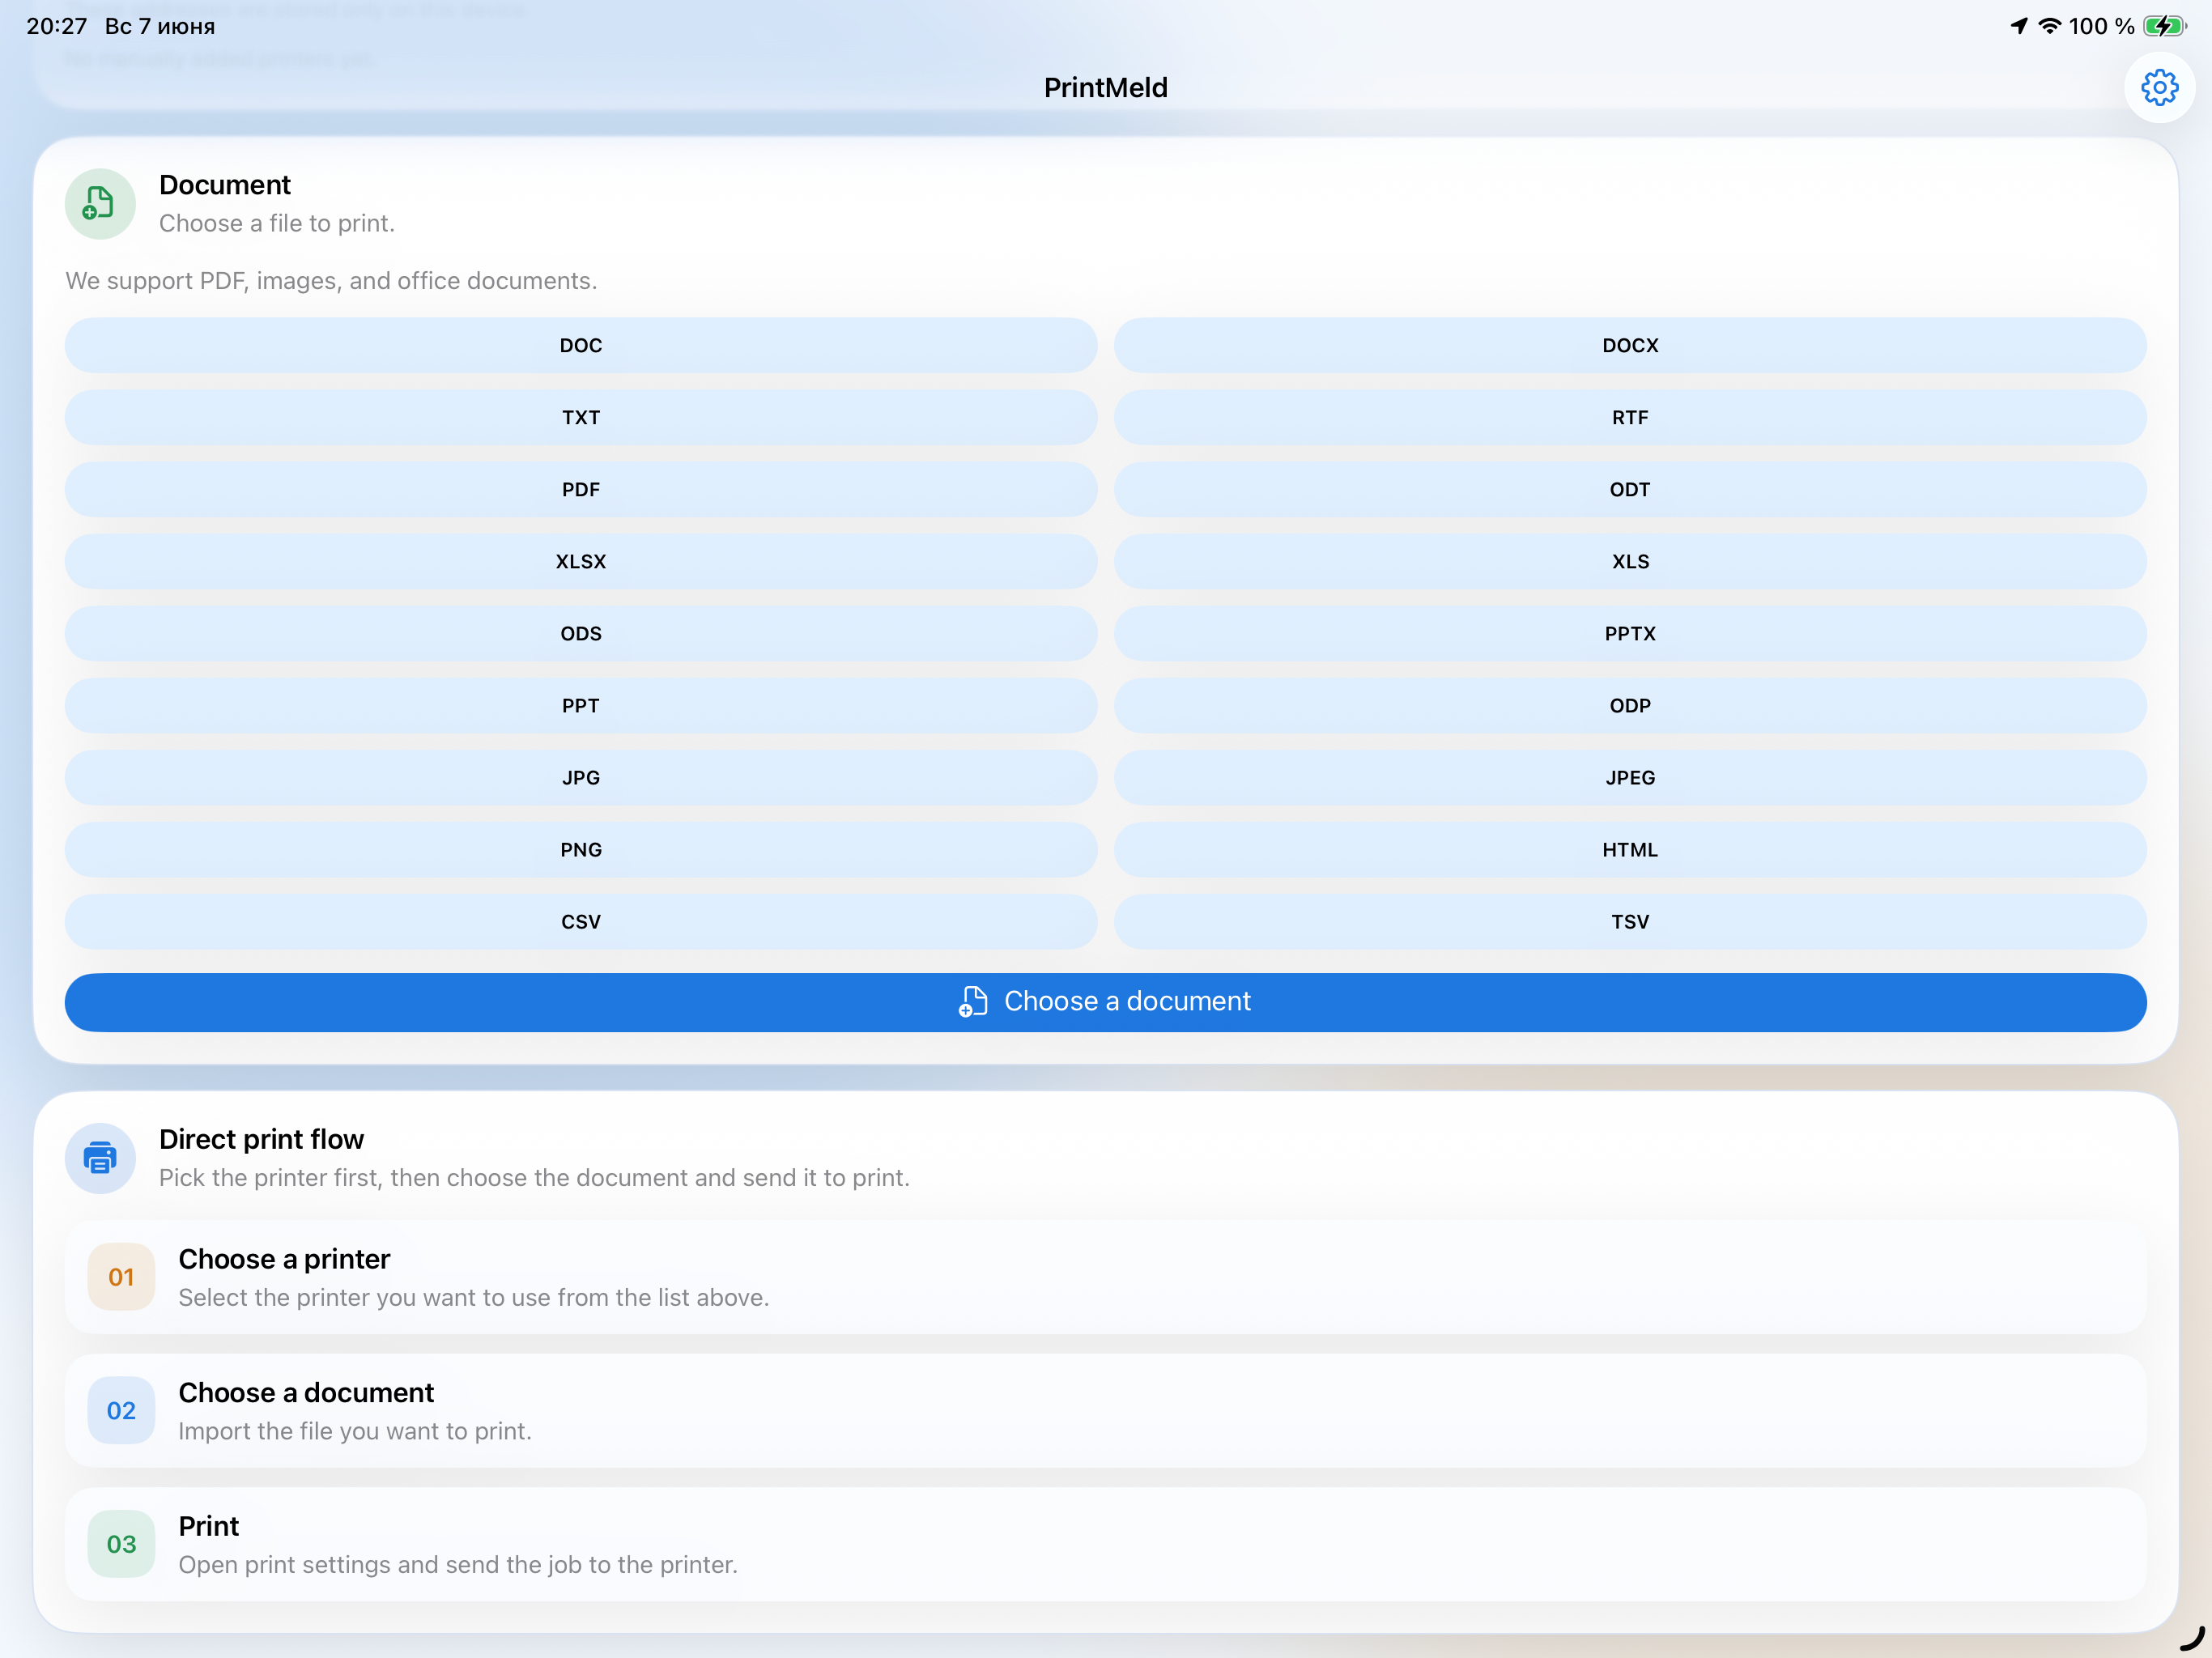This screenshot has height=1658, width=2212.
Task: Click the 'Direct print flow' heading
Action: (x=261, y=1139)
